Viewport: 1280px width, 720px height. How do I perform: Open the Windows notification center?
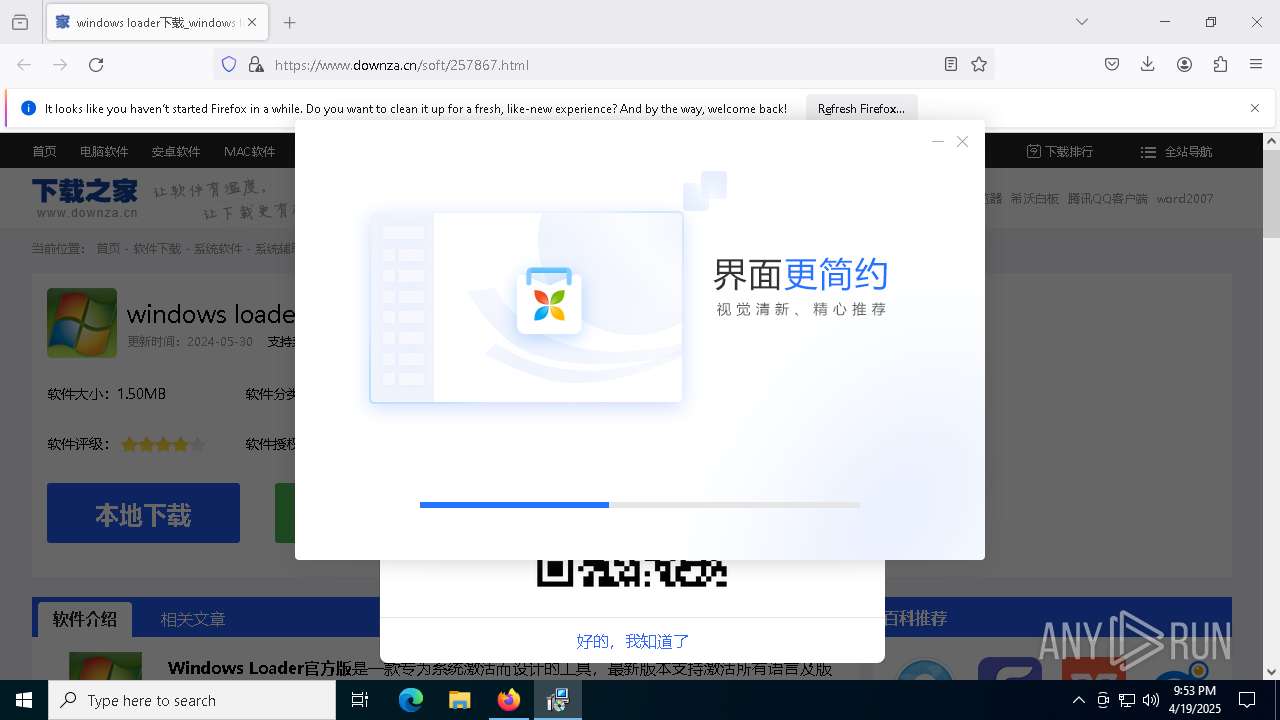coord(1247,700)
